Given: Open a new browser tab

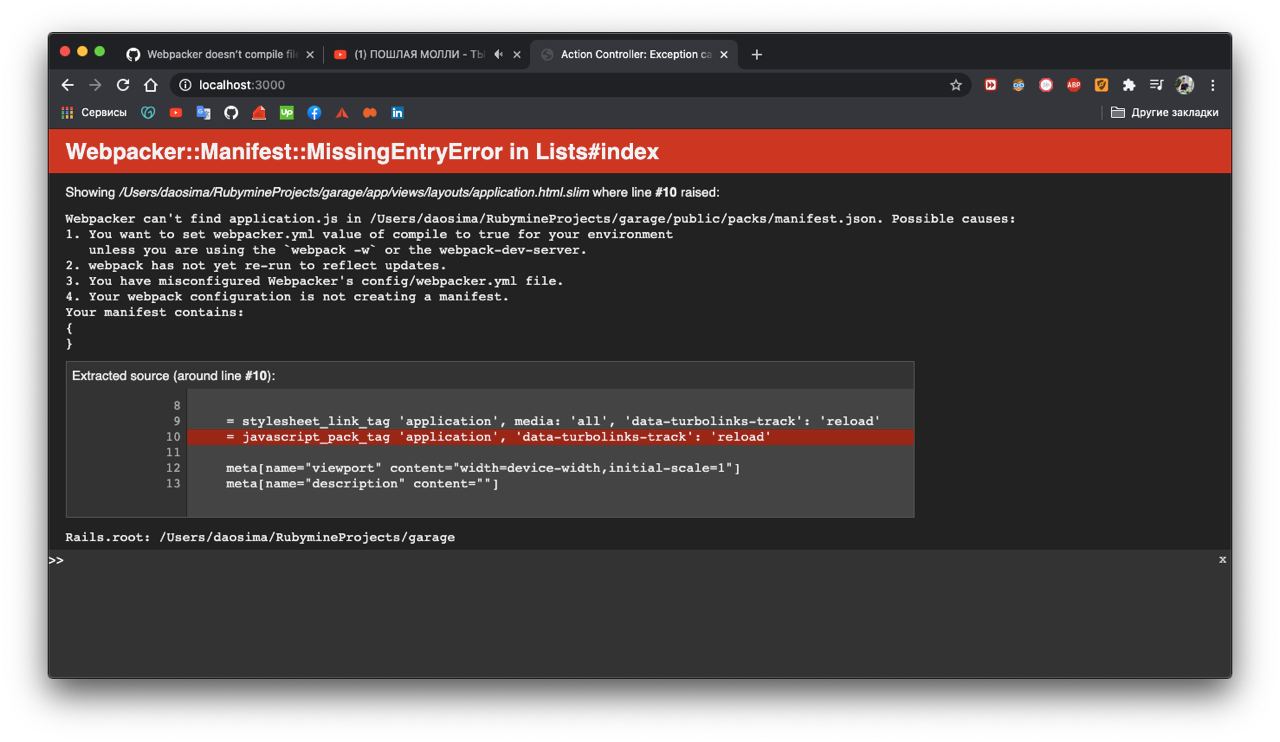Looking at the screenshot, I should click(757, 55).
